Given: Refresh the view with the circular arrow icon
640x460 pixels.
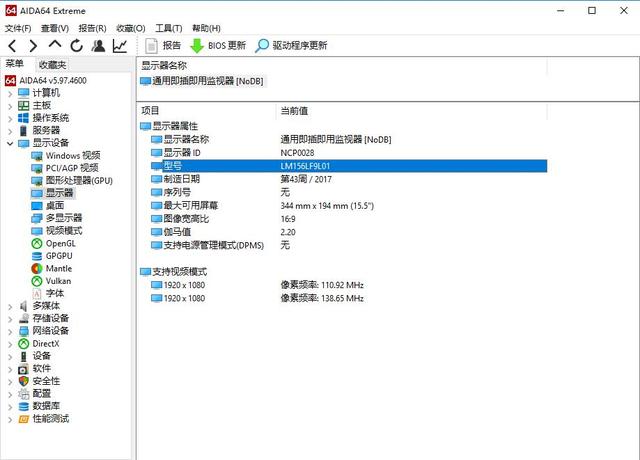Looking at the screenshot, I should click(x=76, y=46).
